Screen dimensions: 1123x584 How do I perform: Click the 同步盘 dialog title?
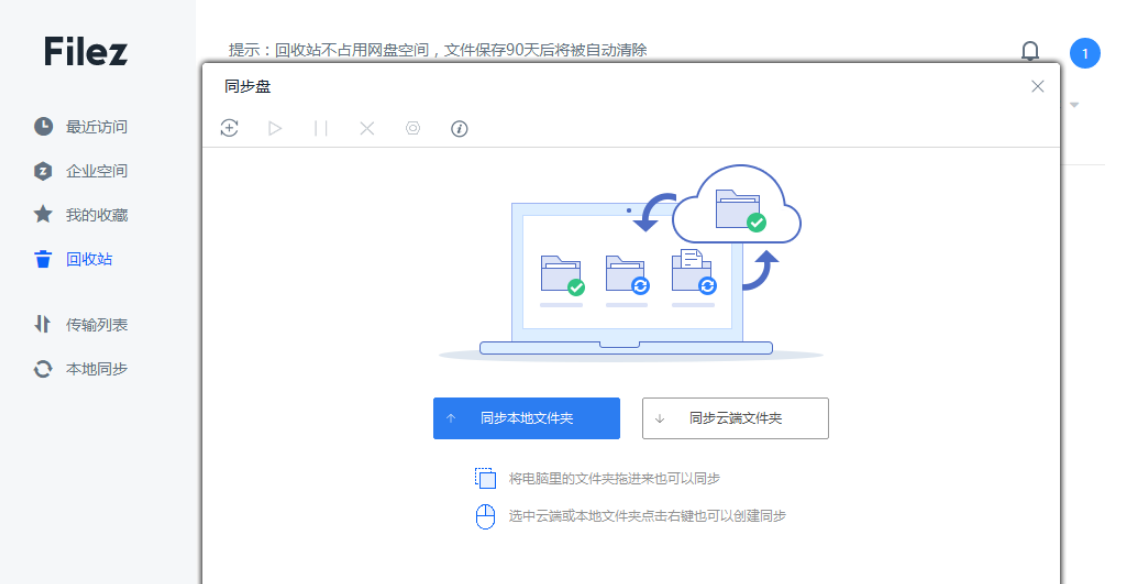[248, 87]
